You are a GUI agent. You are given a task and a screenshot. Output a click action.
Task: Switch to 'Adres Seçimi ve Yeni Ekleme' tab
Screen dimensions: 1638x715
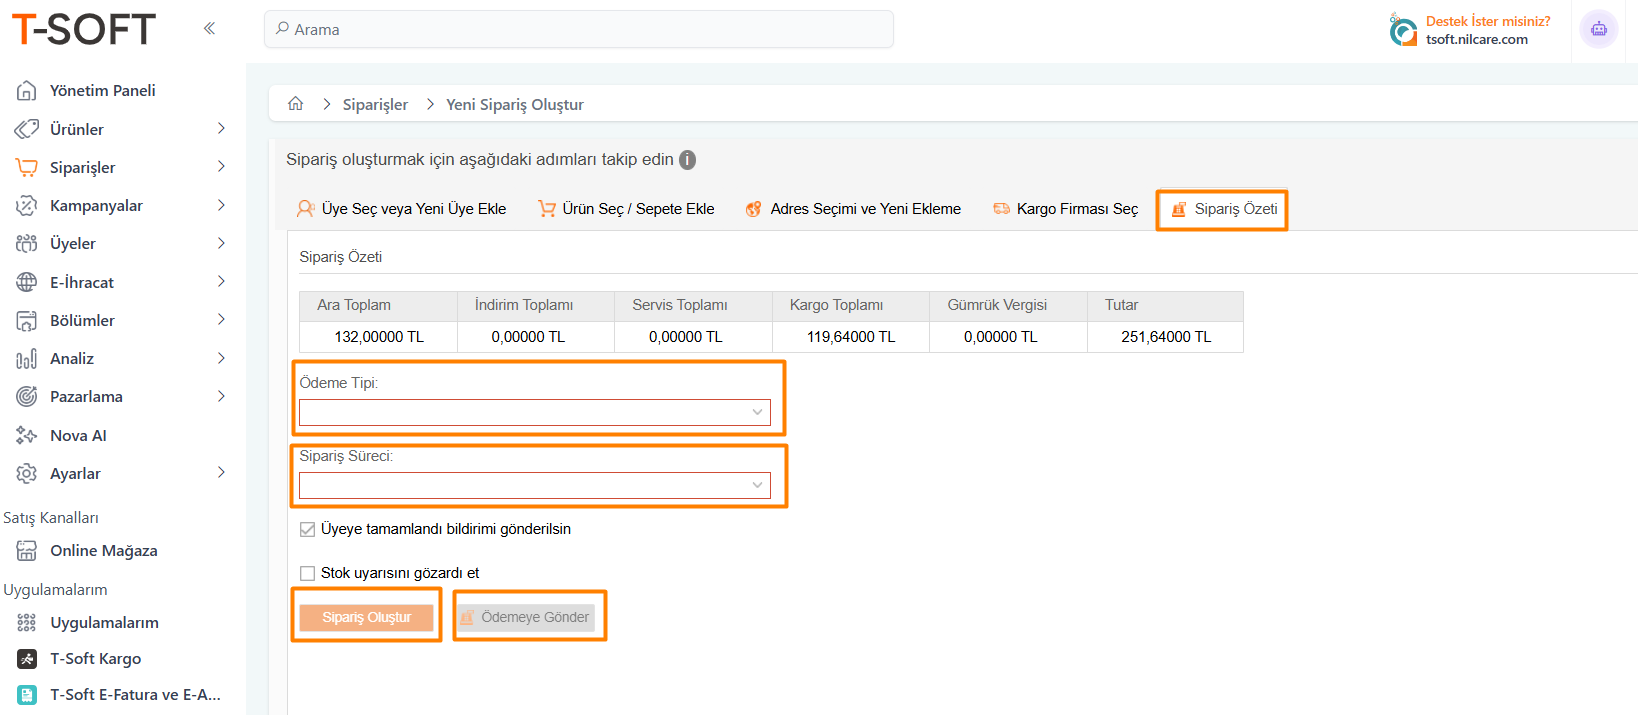(x=853, y=209)
